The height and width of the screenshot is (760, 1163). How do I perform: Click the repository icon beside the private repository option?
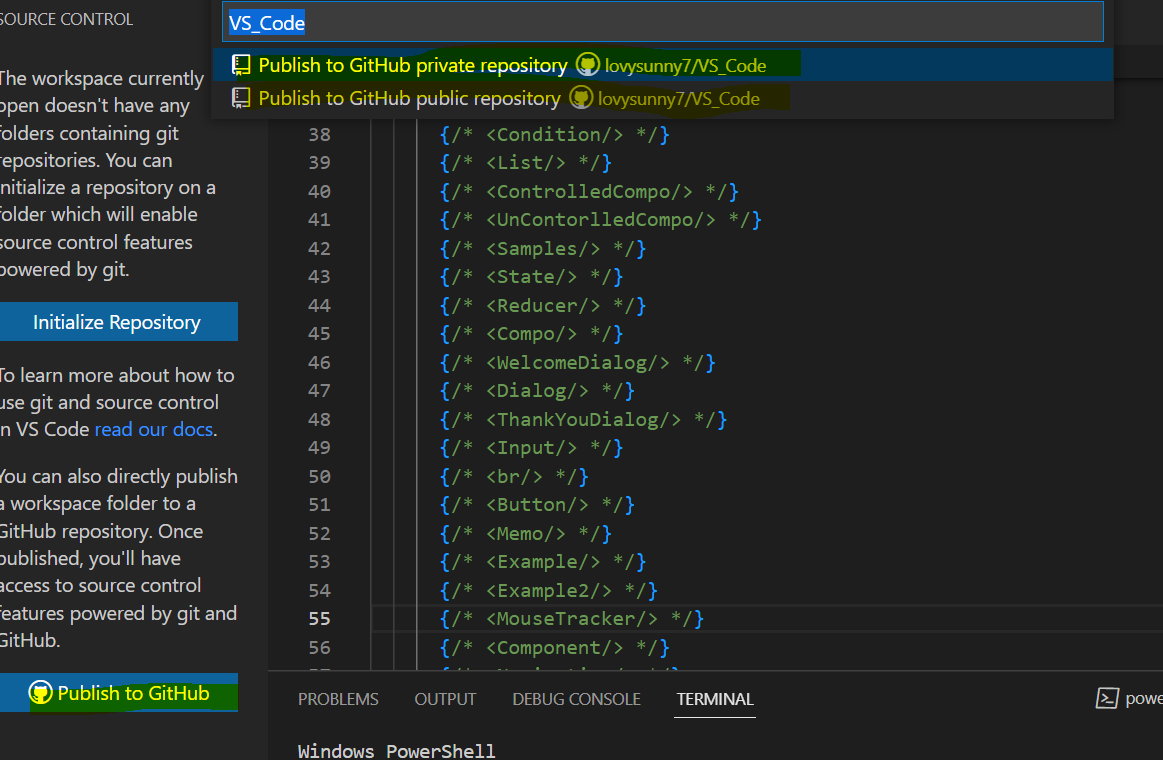coord(240,64)
